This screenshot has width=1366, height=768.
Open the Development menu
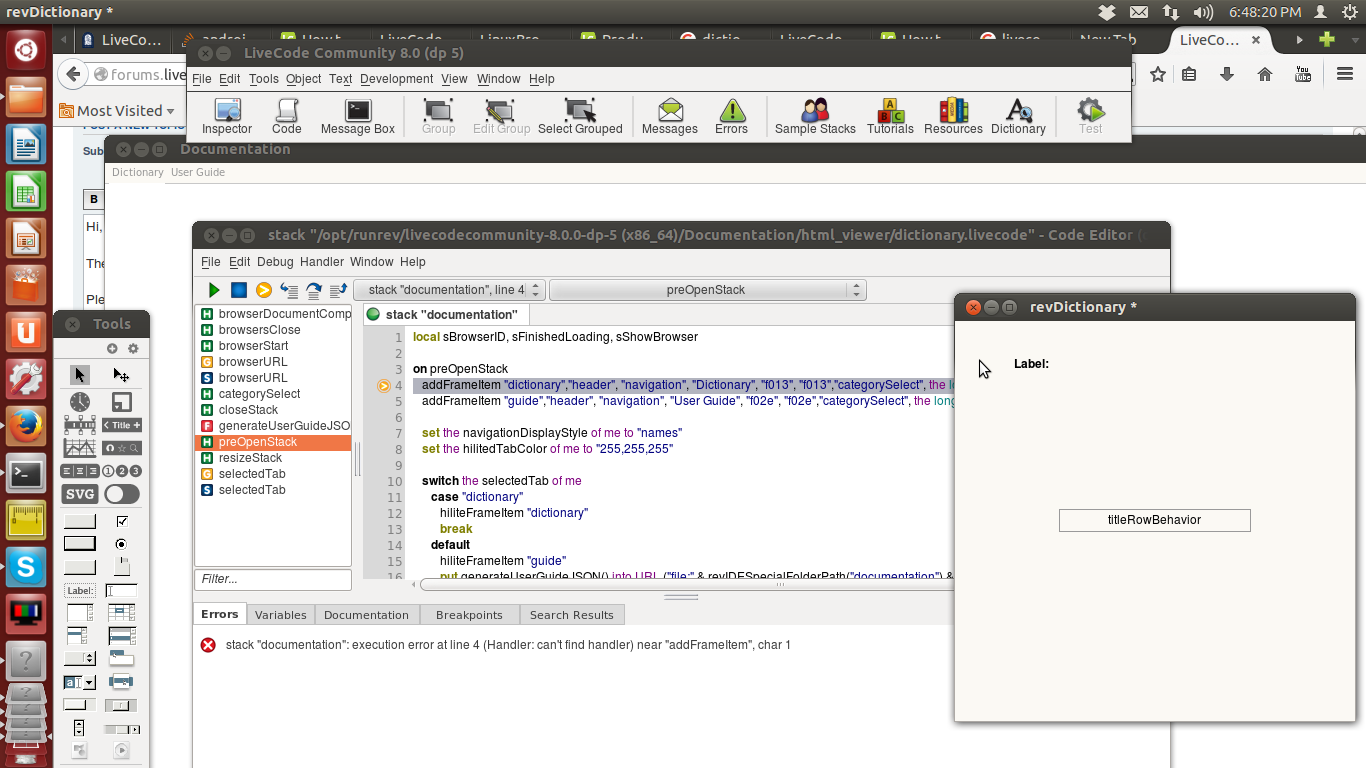coord(396,79)
